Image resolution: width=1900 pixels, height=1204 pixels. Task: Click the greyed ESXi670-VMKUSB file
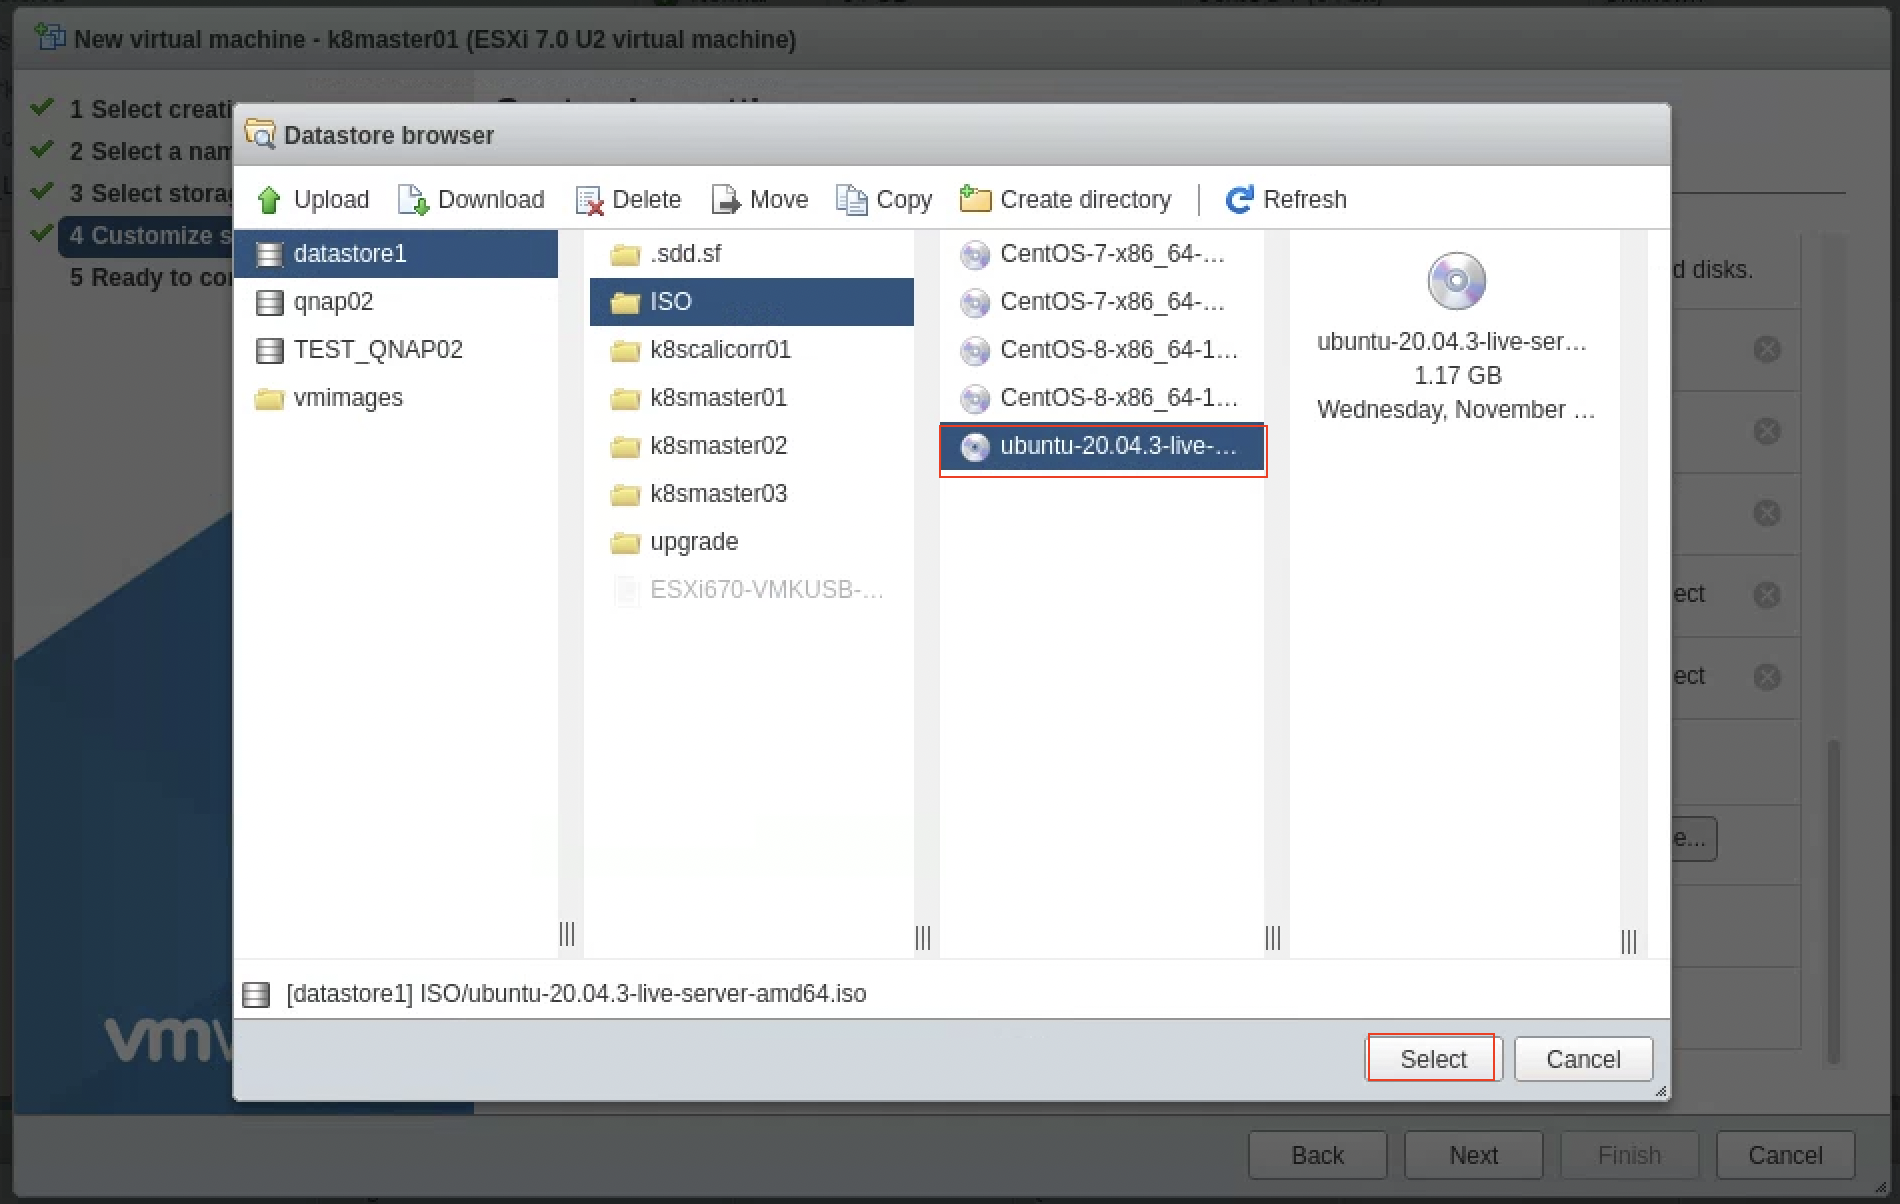click(751, 590)
